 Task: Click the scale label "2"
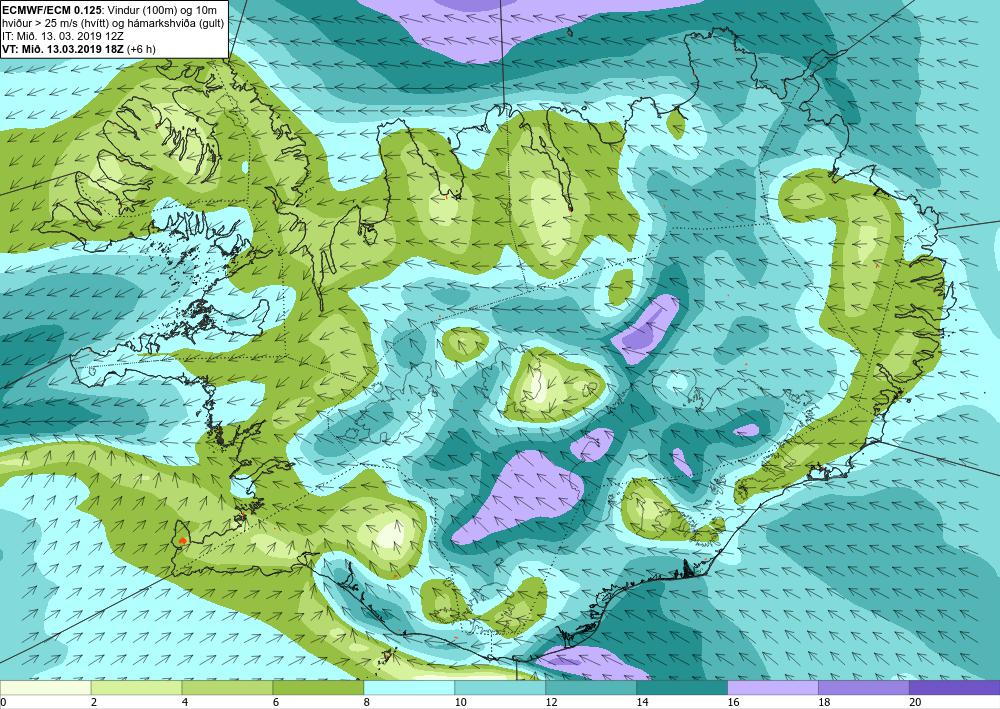pos(94,703)
